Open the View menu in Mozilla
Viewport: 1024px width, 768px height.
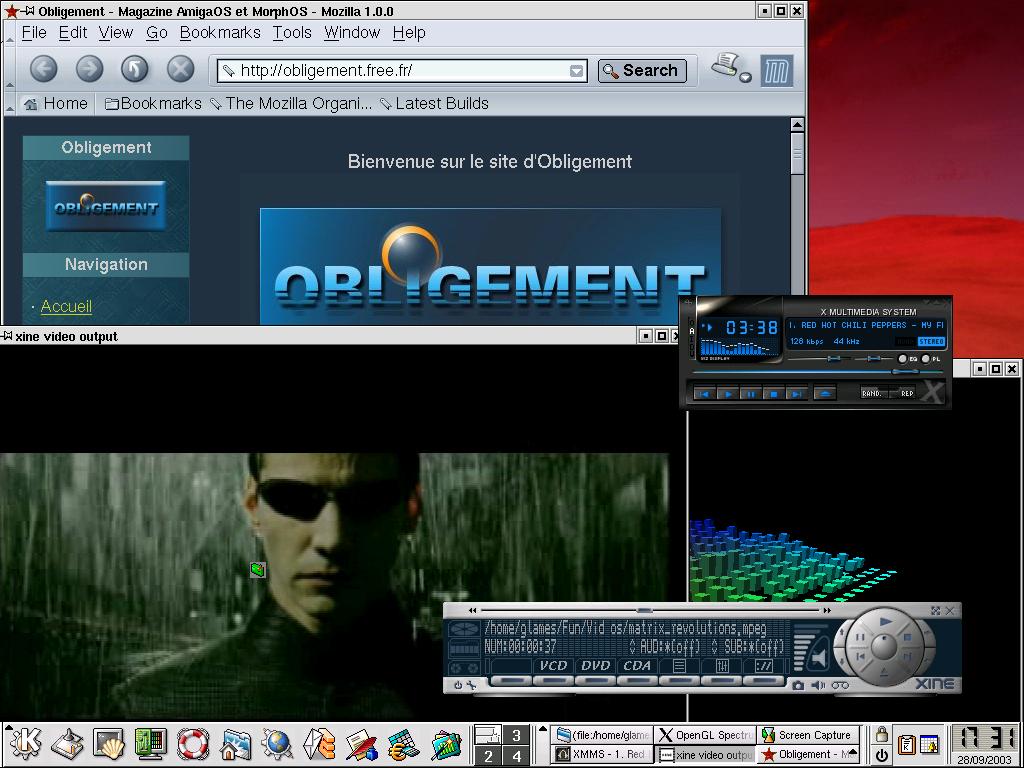[116, 33]
